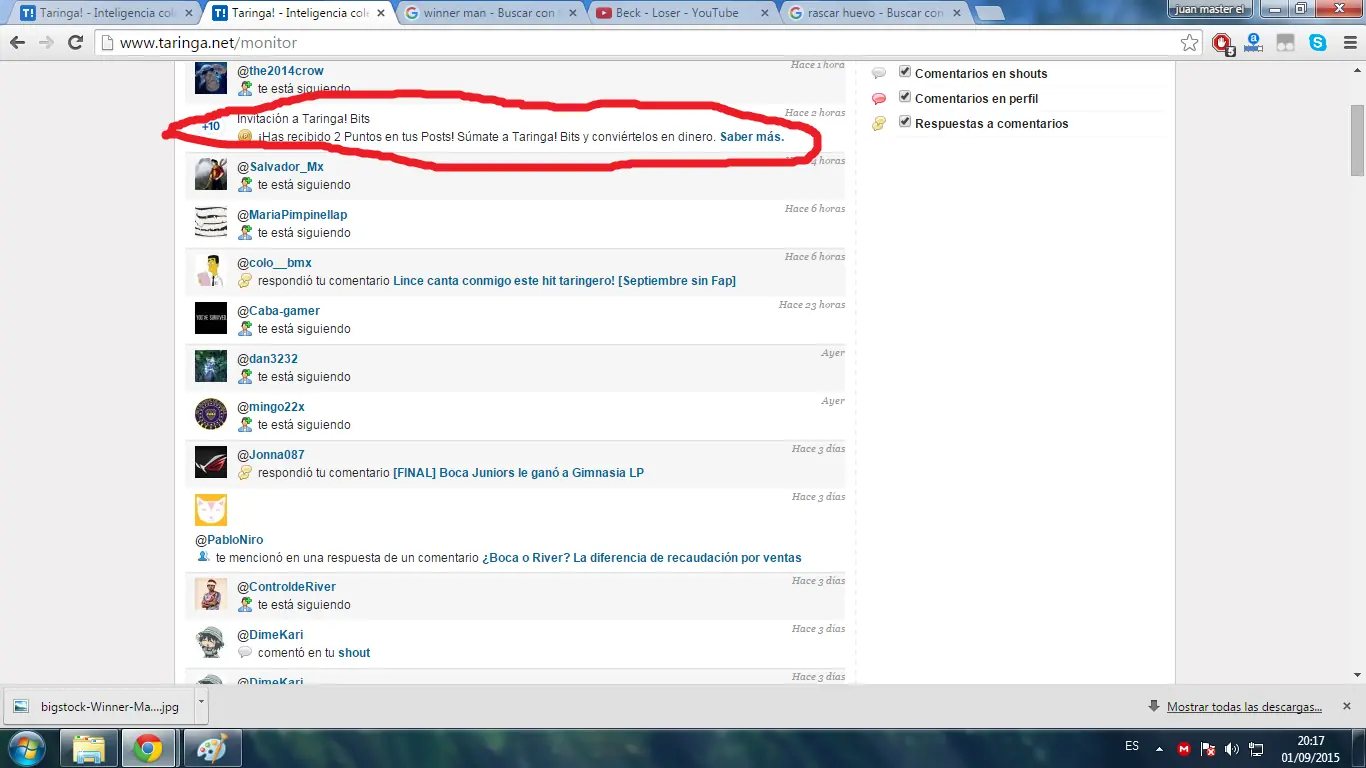The width and height of the screenshot is (1366, 768).
Task: Click @ControldeRiver avatar picture
Action: (211, 594)
